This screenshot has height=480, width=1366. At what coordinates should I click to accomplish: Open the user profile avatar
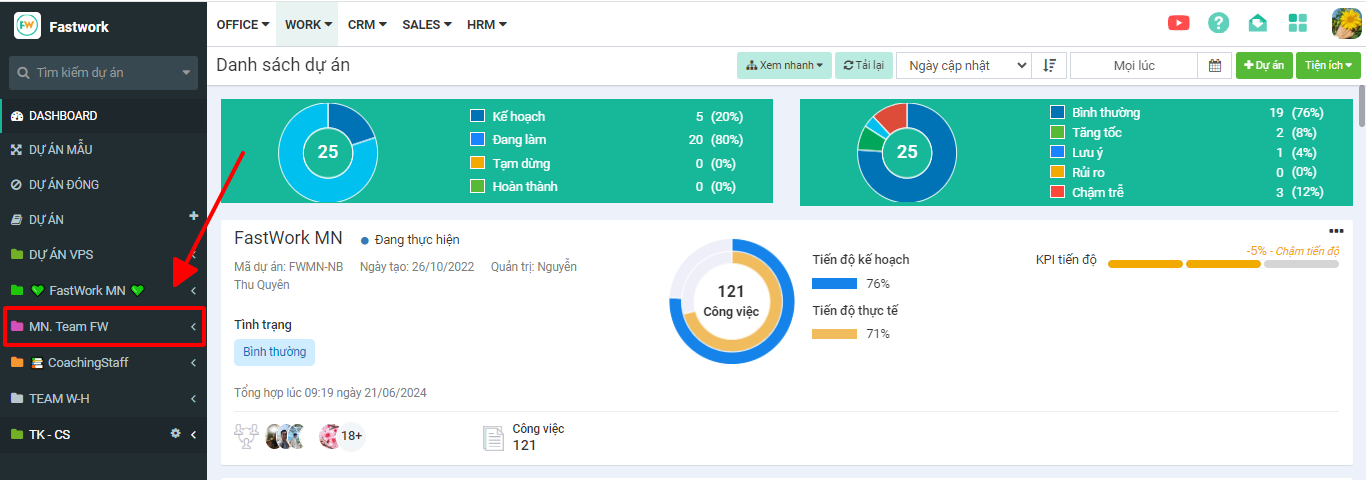[1346, 23]
